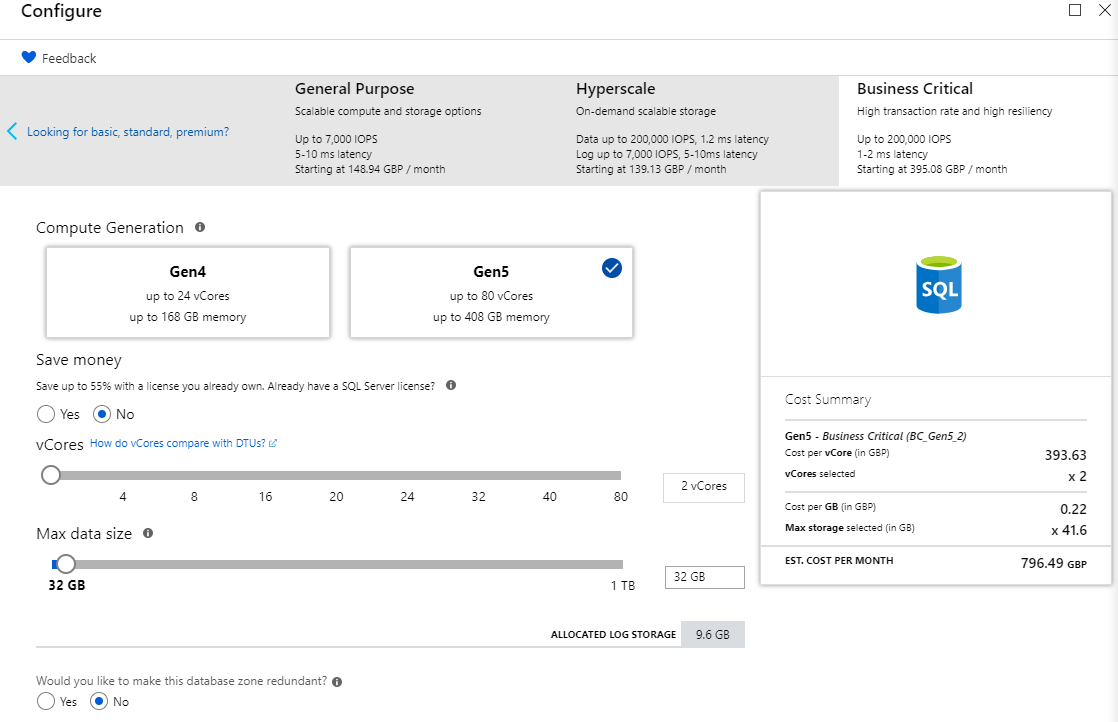Click the 2 vCores value box
The width and height of the screenshot is (1118, 722).
(704, 488)
